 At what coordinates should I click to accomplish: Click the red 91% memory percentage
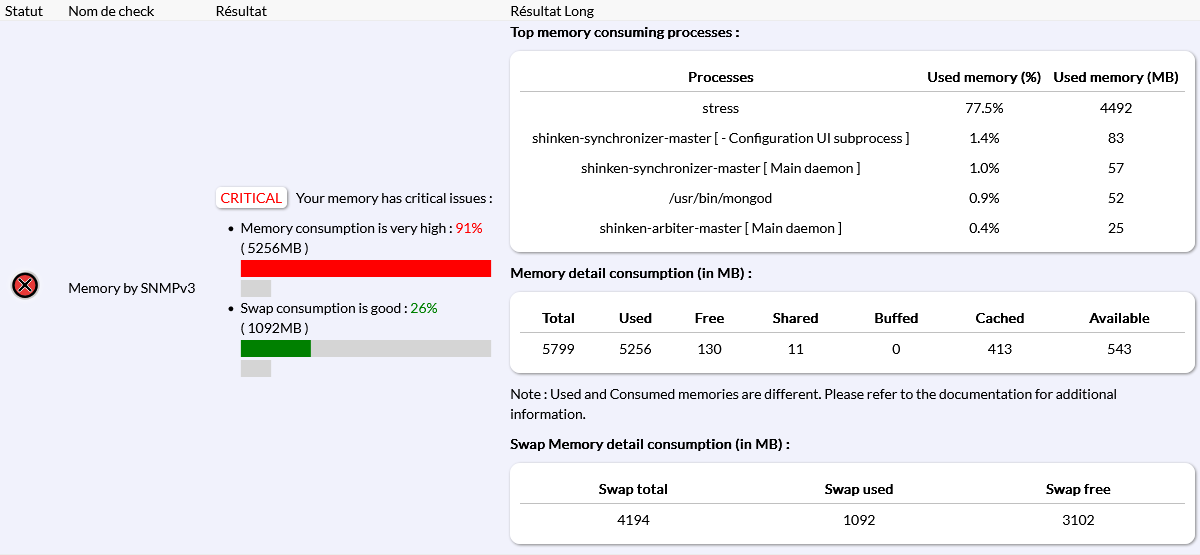point(469,228)
